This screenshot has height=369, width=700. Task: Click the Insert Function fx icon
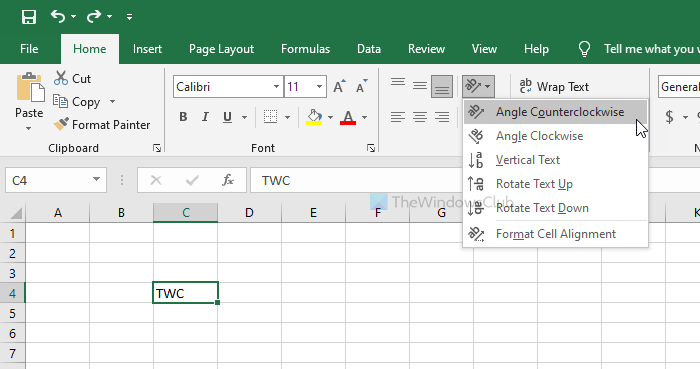point(228,180)
